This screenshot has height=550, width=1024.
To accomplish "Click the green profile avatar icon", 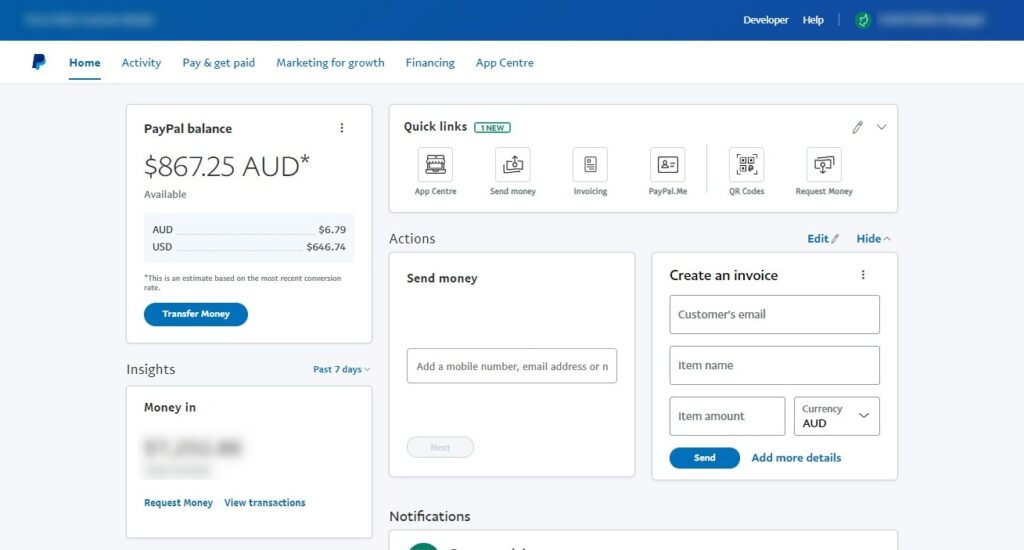I will pyautogui.click(x=863, y=20).
